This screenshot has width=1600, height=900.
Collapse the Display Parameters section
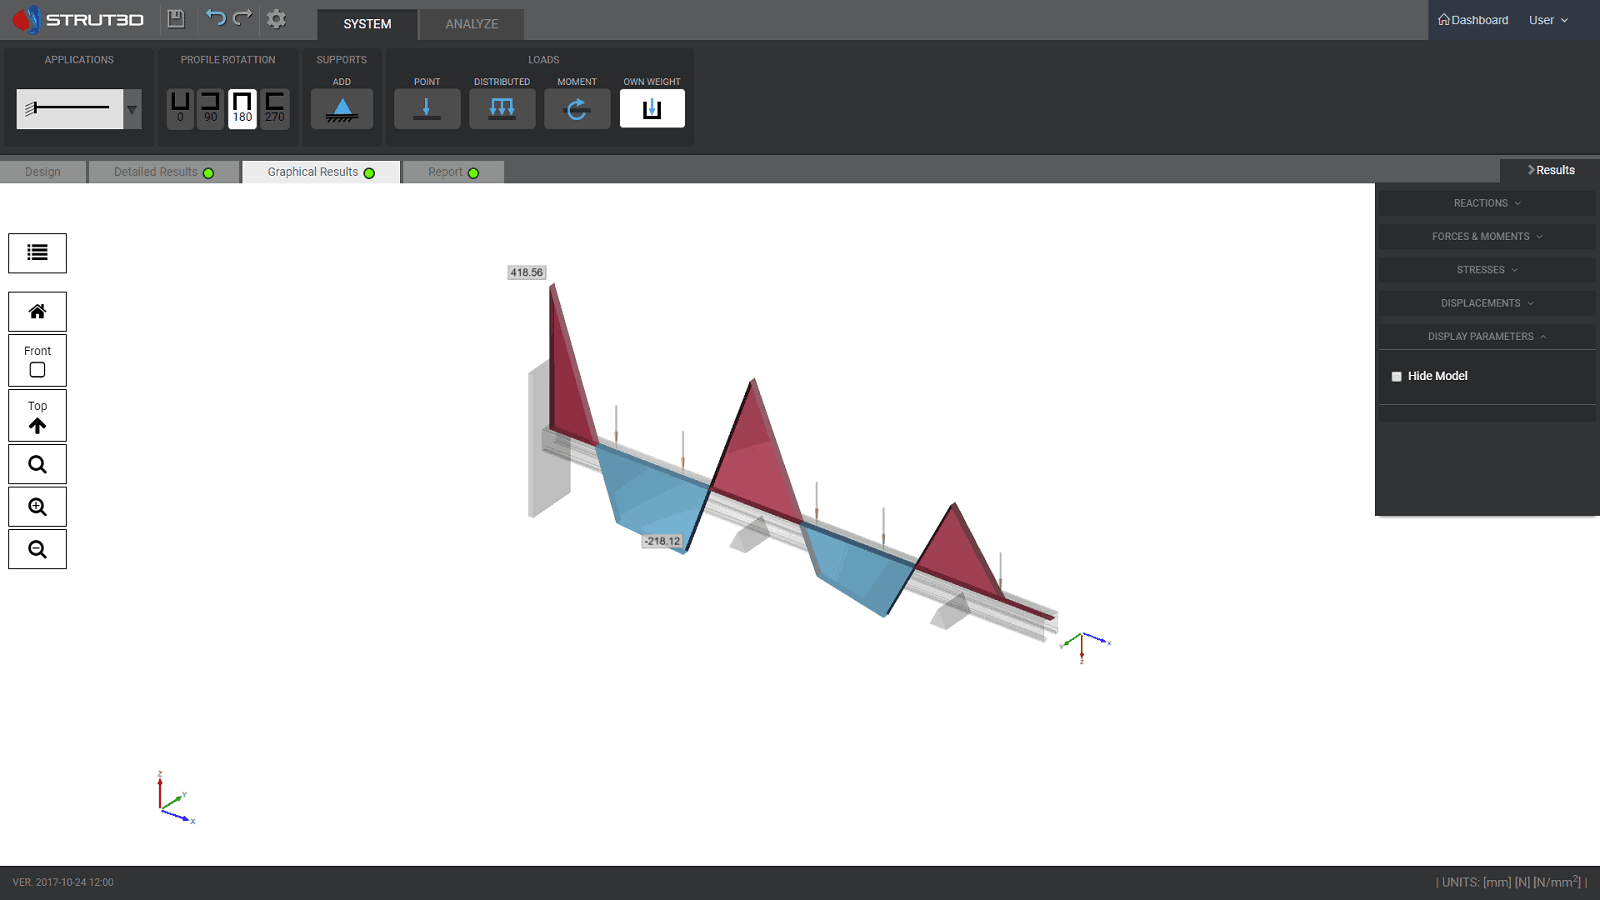point(1487,336)
